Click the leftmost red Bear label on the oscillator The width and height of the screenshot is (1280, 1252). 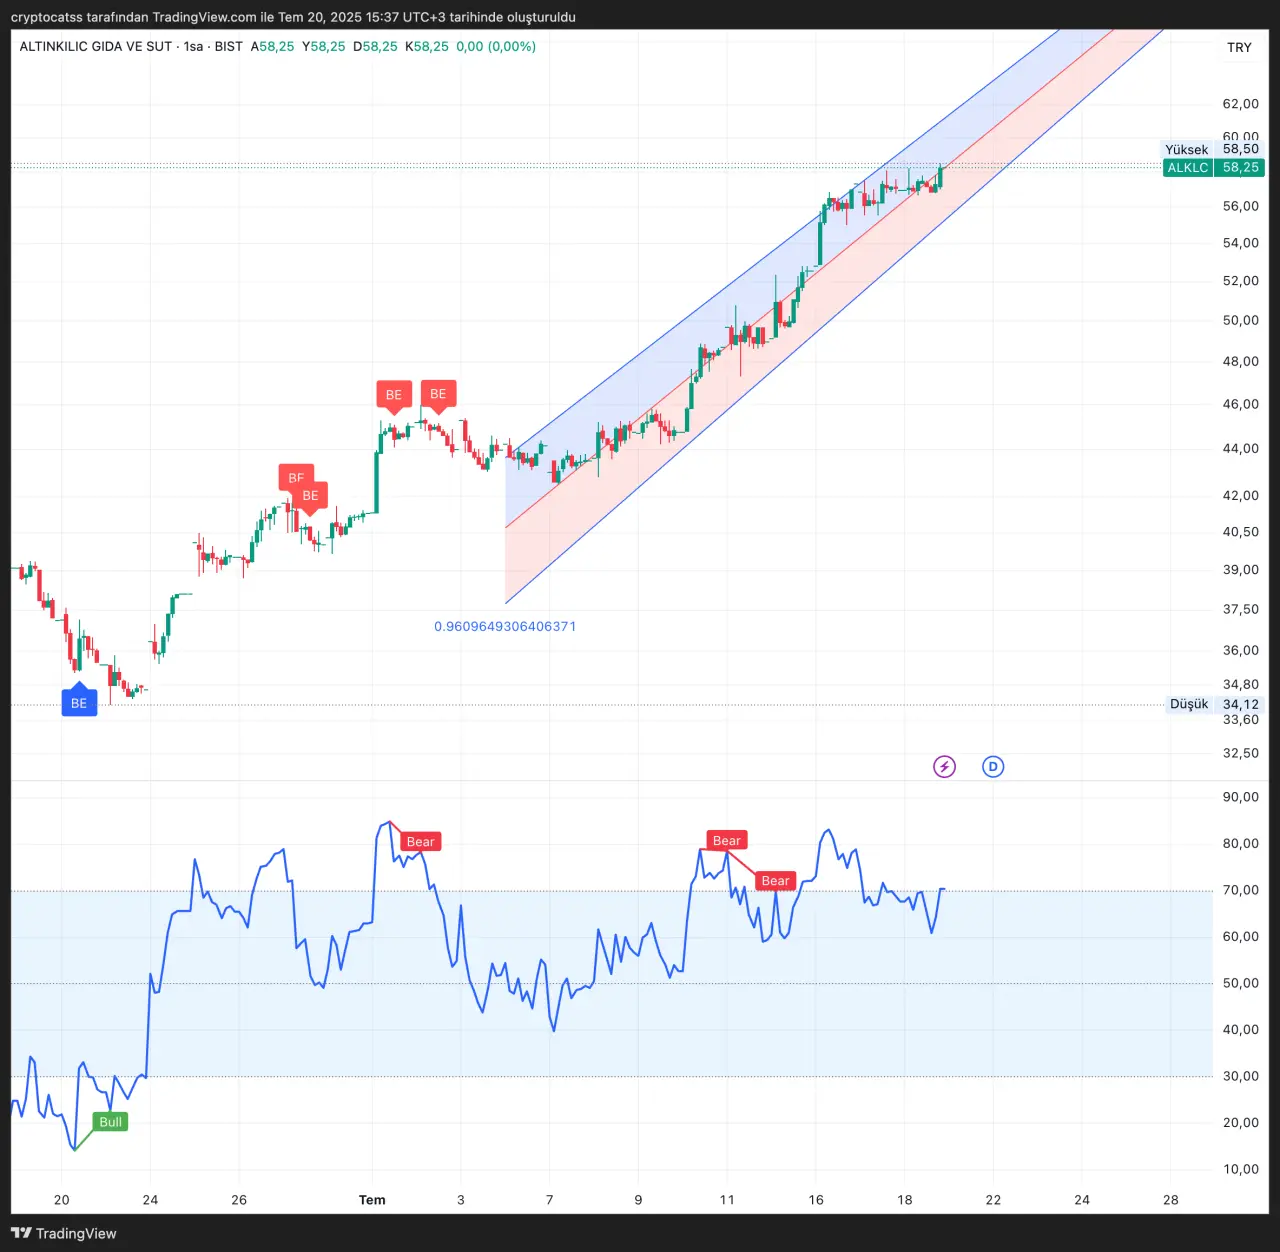[x=420, y=842]
